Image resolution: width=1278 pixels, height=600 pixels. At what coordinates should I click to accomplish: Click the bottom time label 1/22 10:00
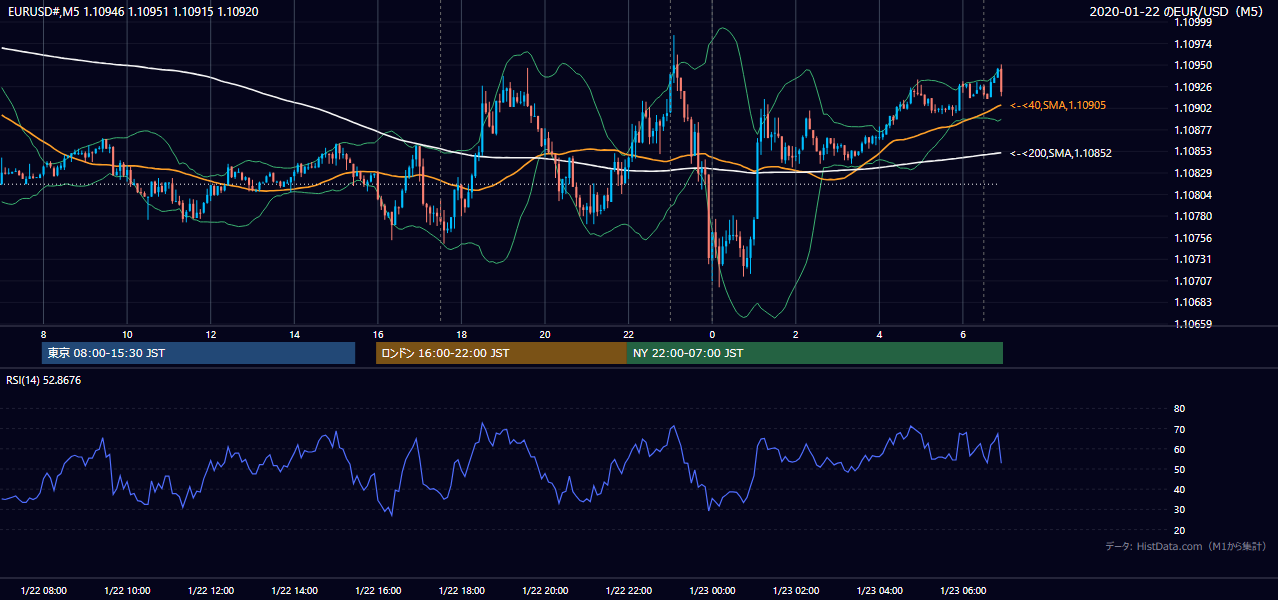tap(127, 591)
